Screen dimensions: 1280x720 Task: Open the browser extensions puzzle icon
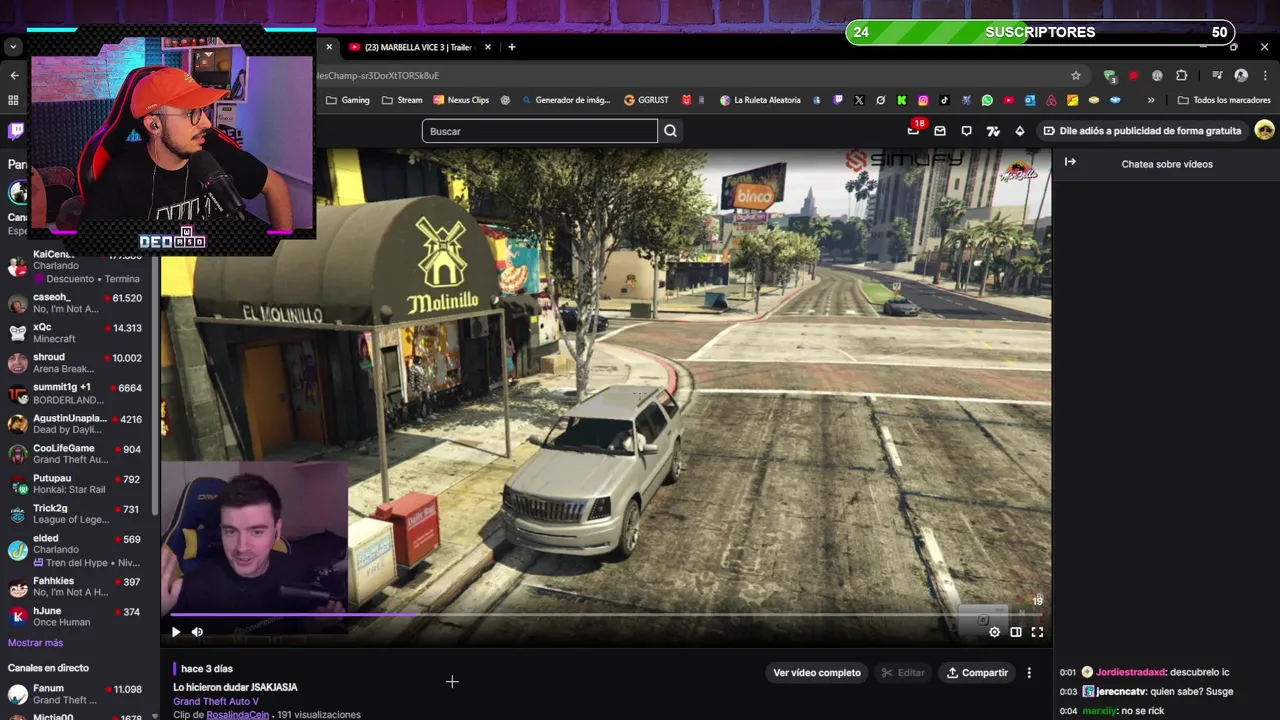point(1181,75)
